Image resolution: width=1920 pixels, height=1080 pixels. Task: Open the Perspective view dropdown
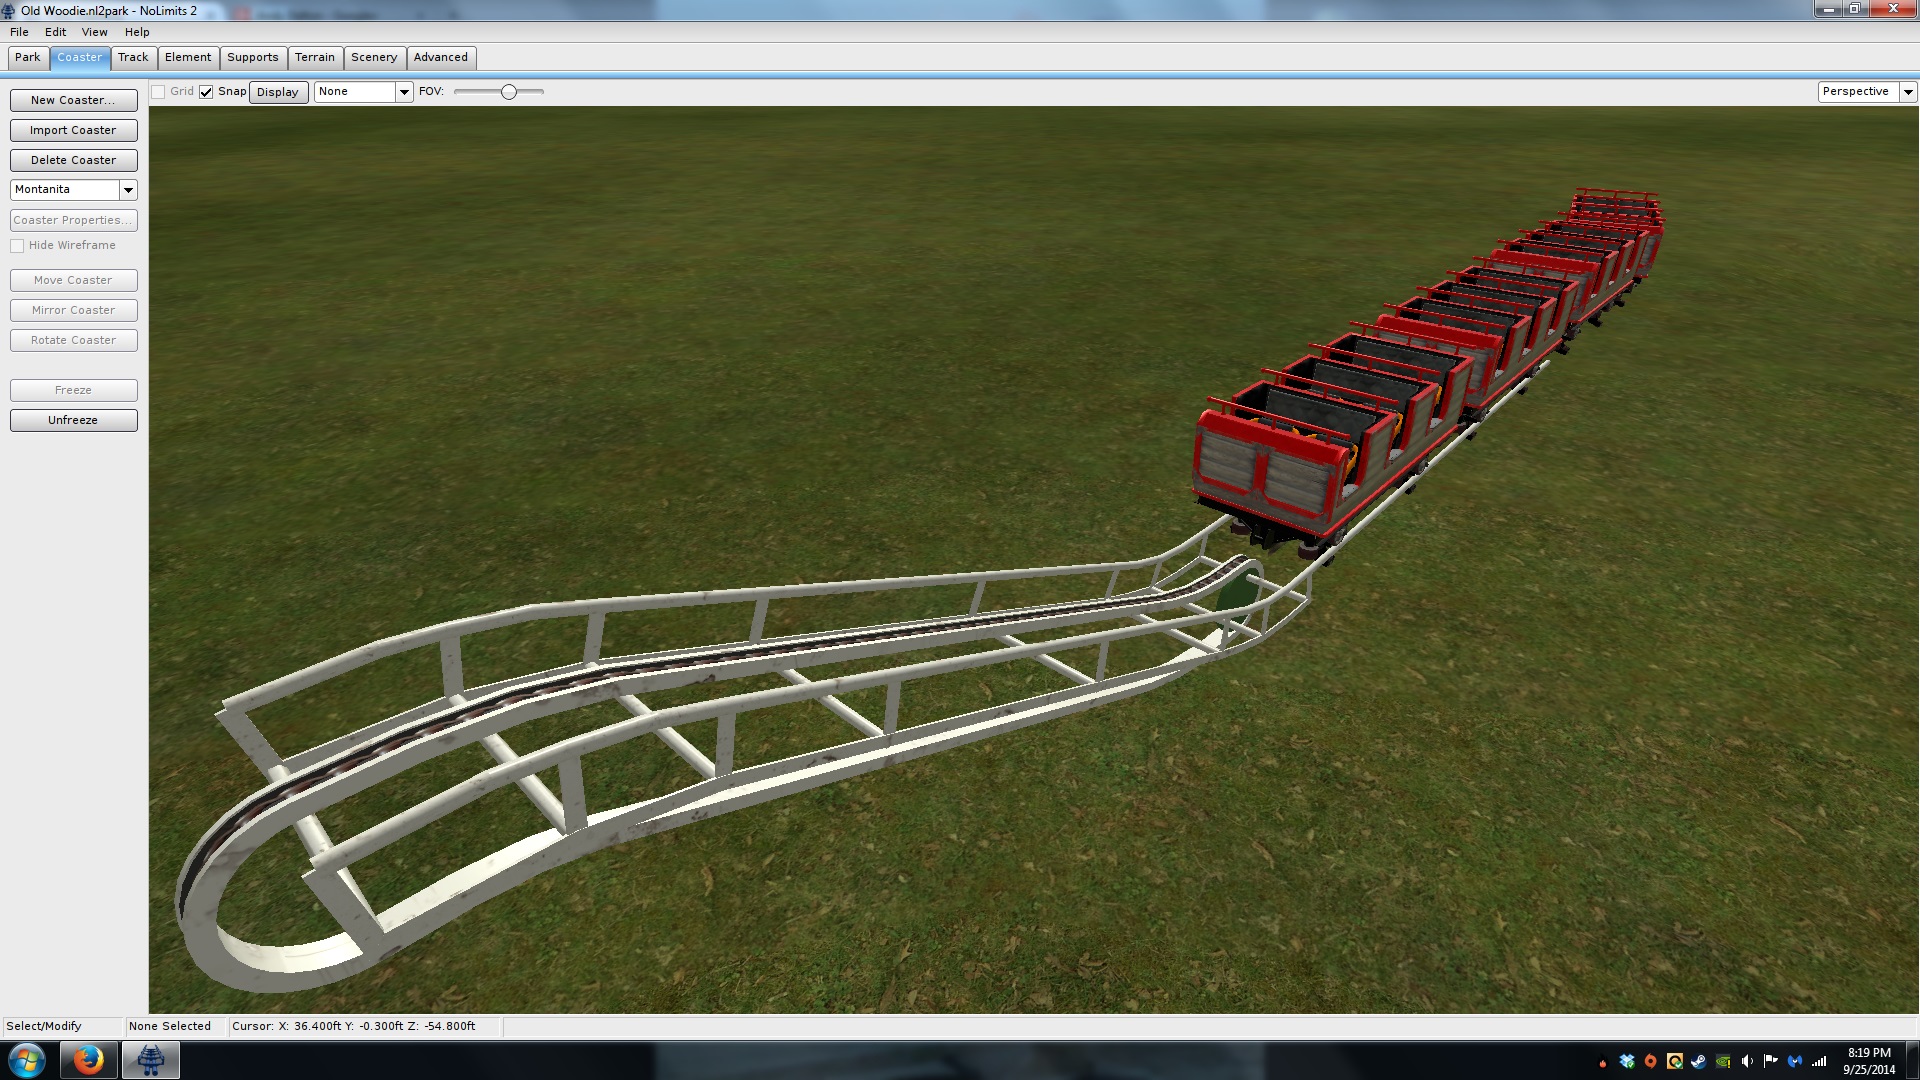(1907, 92)
